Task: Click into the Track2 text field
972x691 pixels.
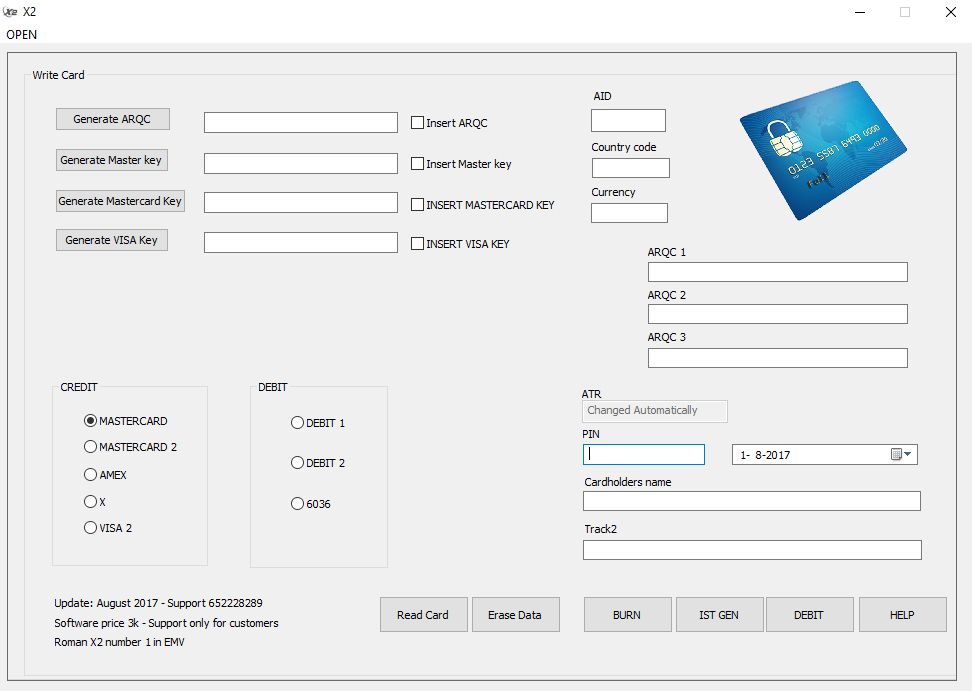Action: [752, 550]
